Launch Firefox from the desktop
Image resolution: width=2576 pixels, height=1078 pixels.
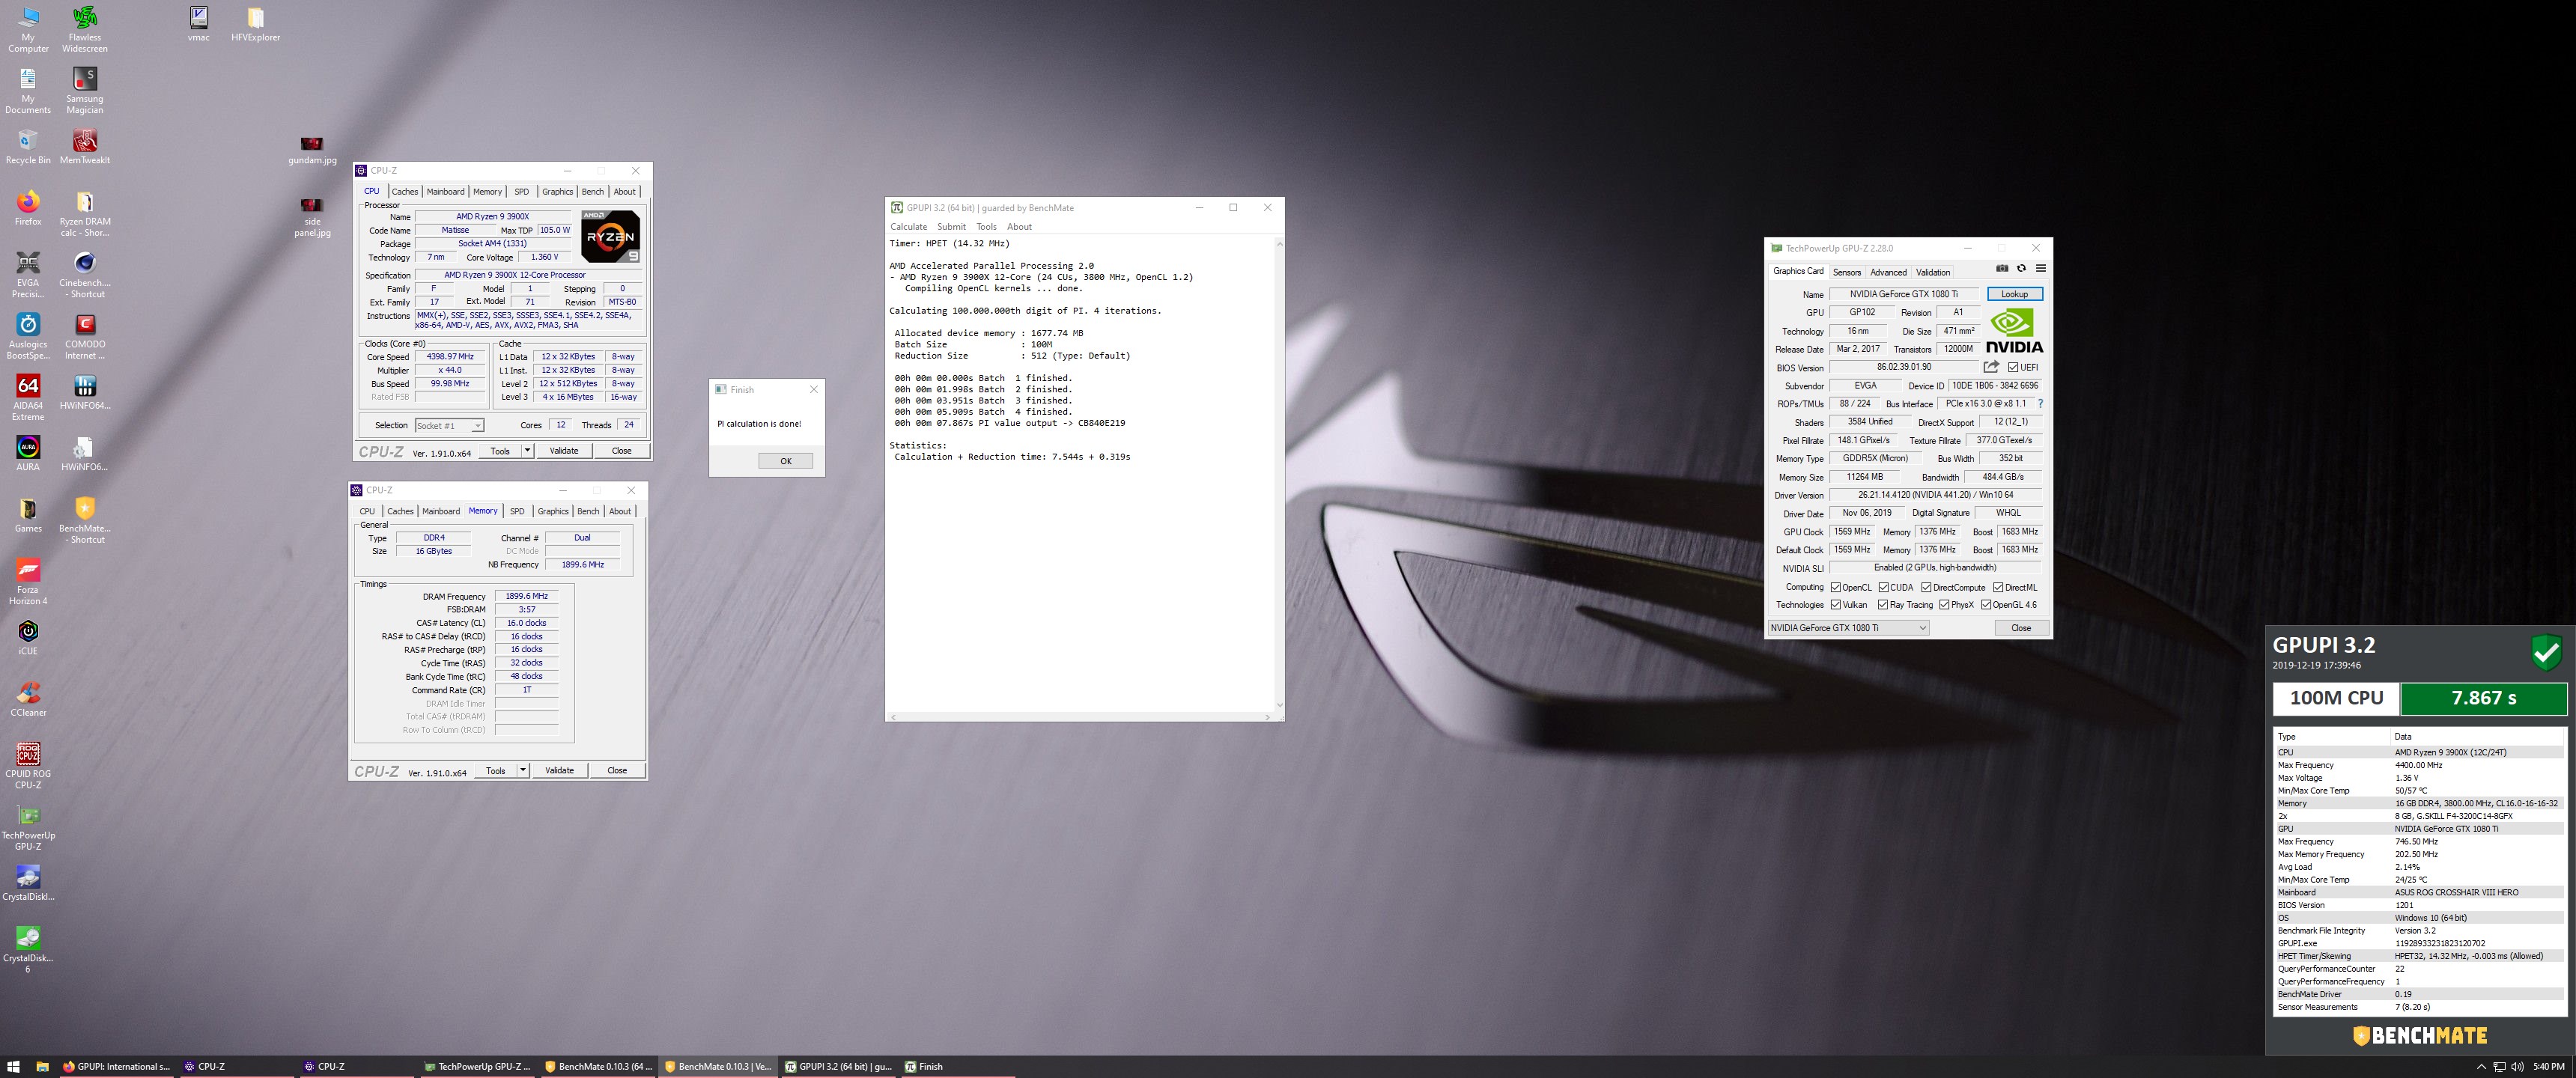28,208
